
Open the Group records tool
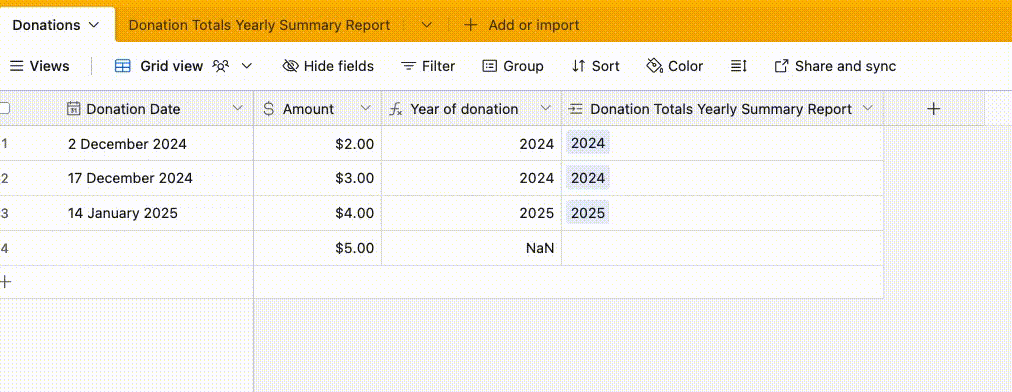click(513, 66)
